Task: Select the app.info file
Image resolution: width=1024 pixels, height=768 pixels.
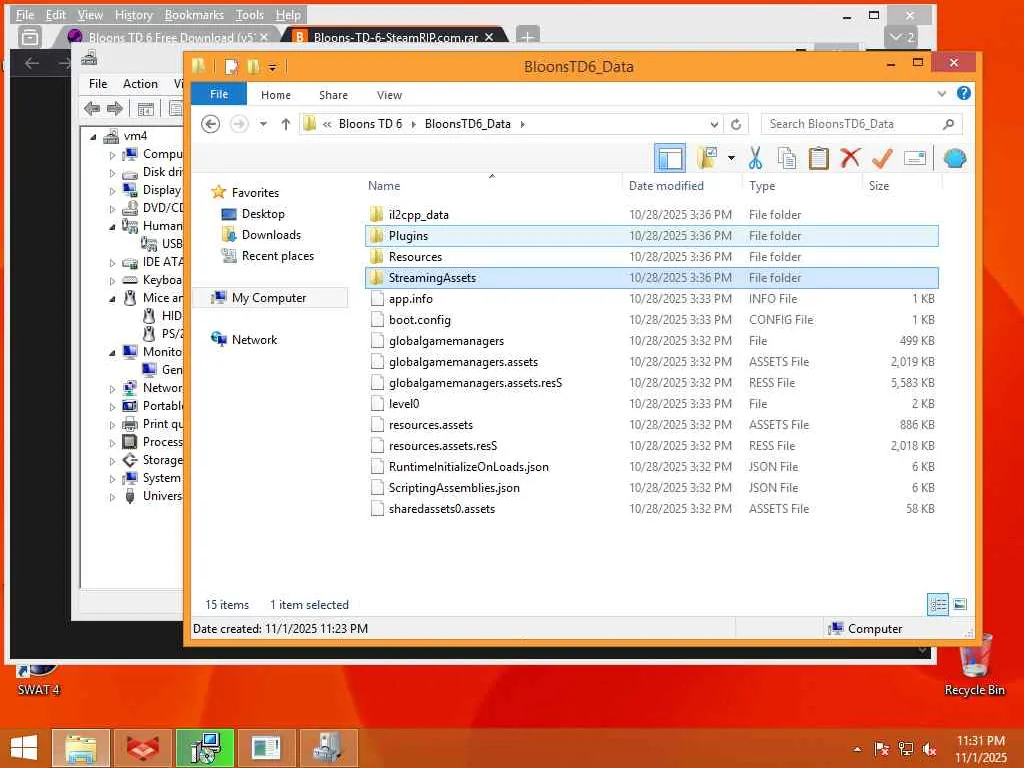Action: pyautogui.click(x=651, y=298)
